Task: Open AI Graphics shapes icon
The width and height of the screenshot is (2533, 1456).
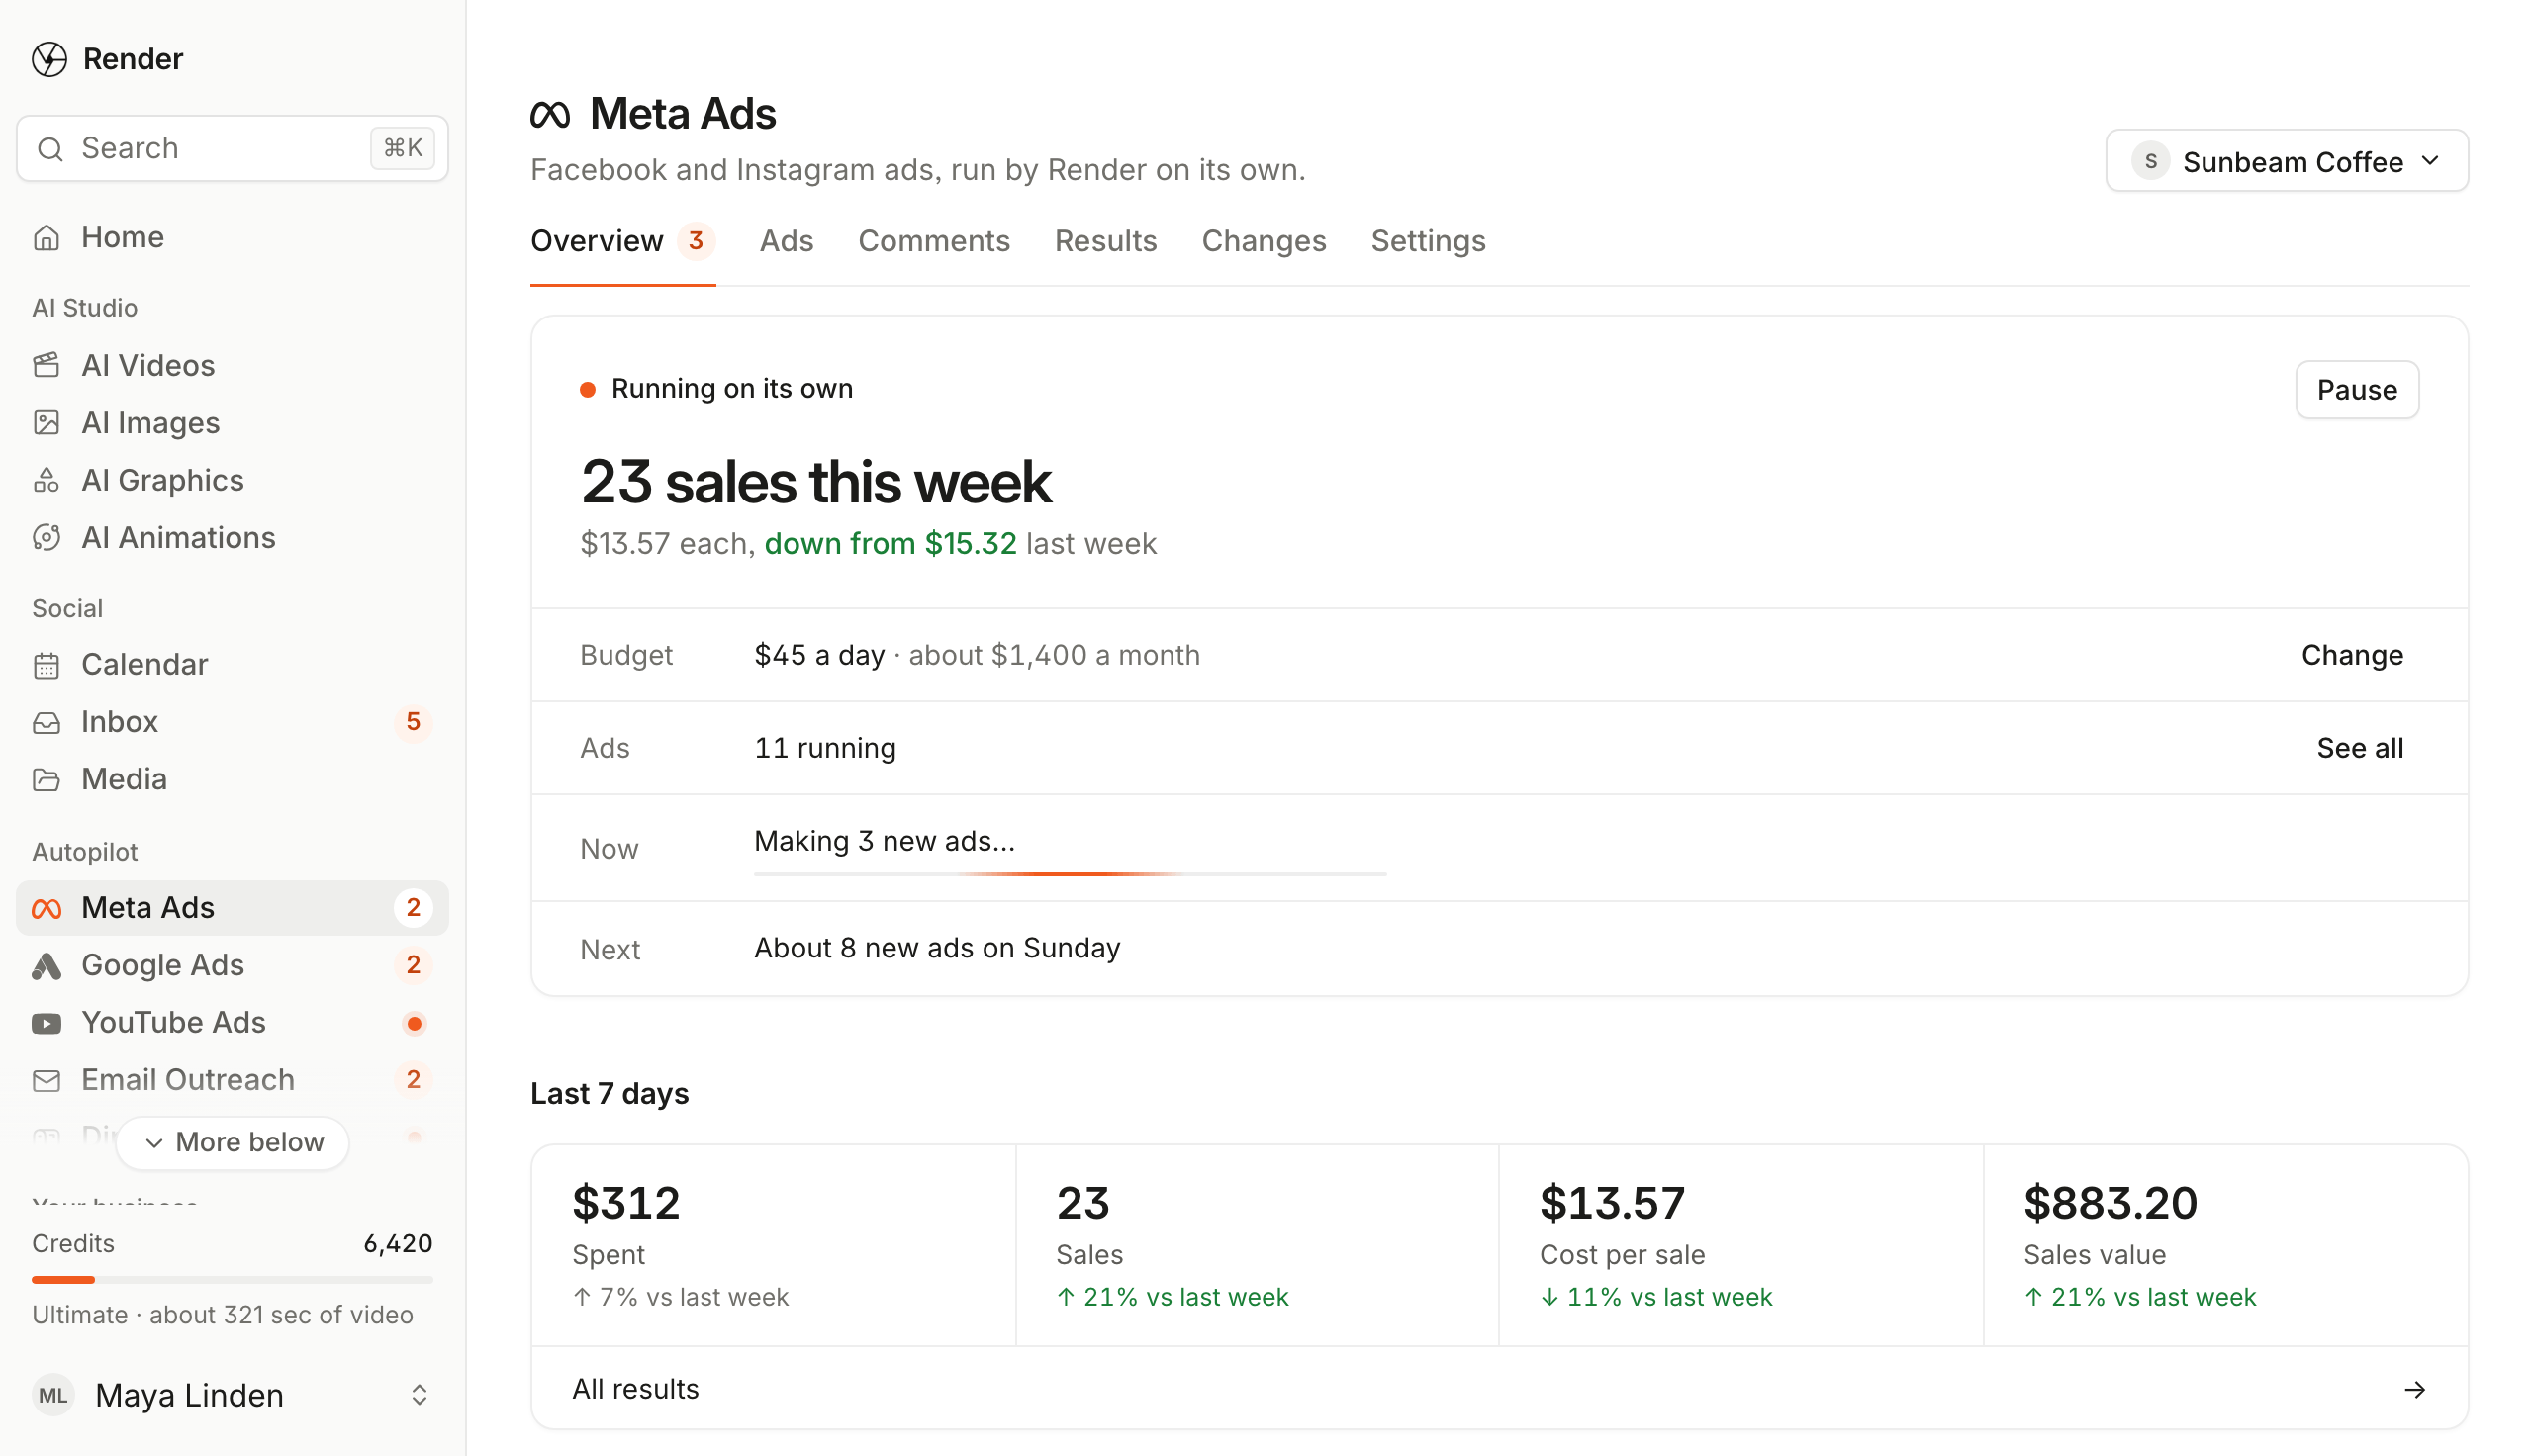Action: tap(46, 480)
